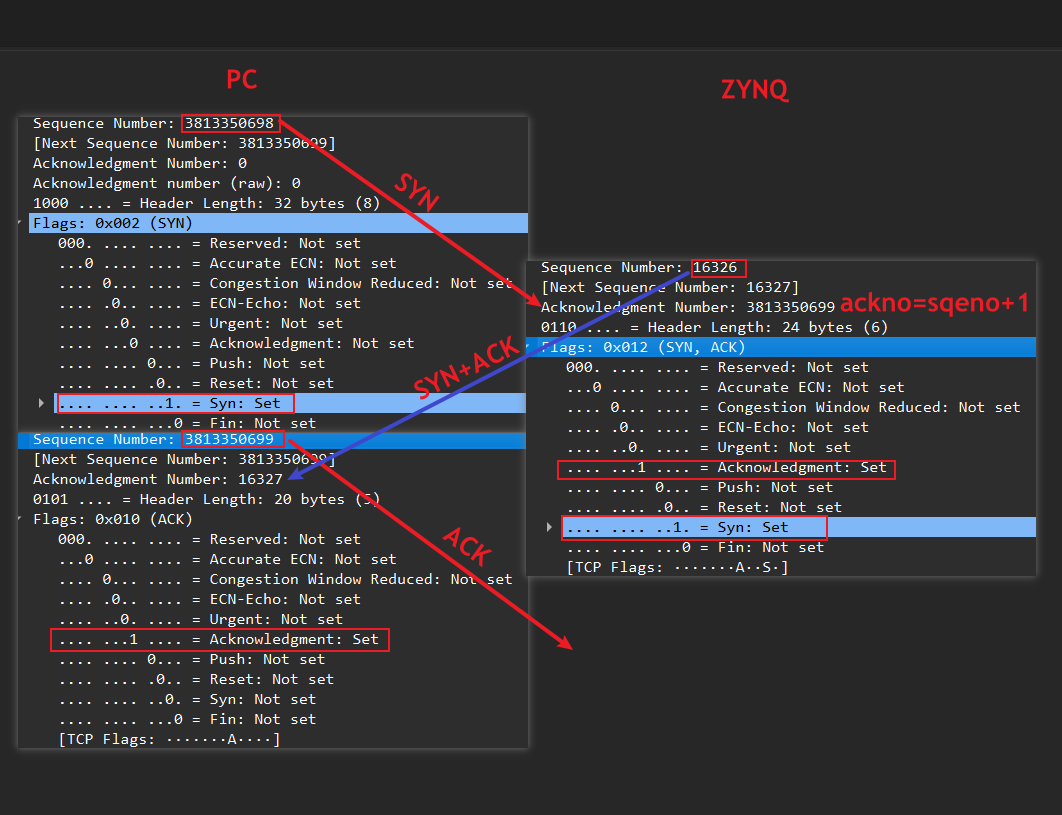The image size is (1062, 815).
Task: Click the red SYN+ACK arrow label
Action: tap(466, 369)
